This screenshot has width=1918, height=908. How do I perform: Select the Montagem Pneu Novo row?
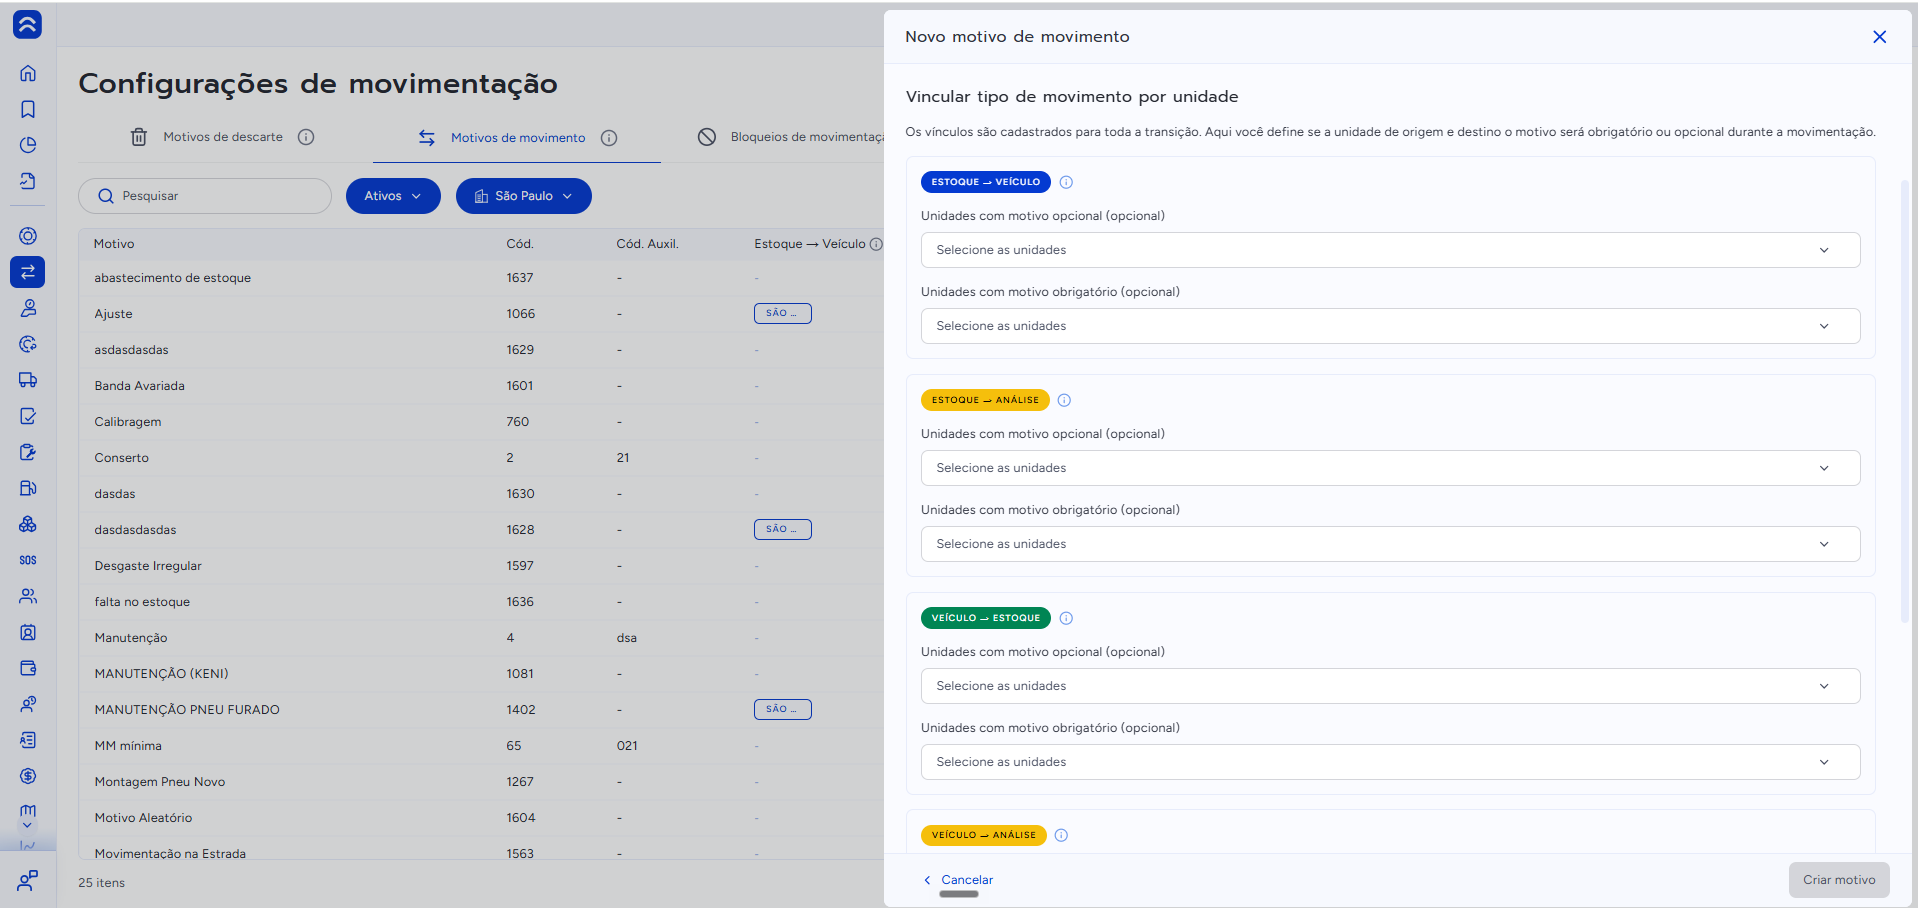pyautogui.click(x=481, y=782)
